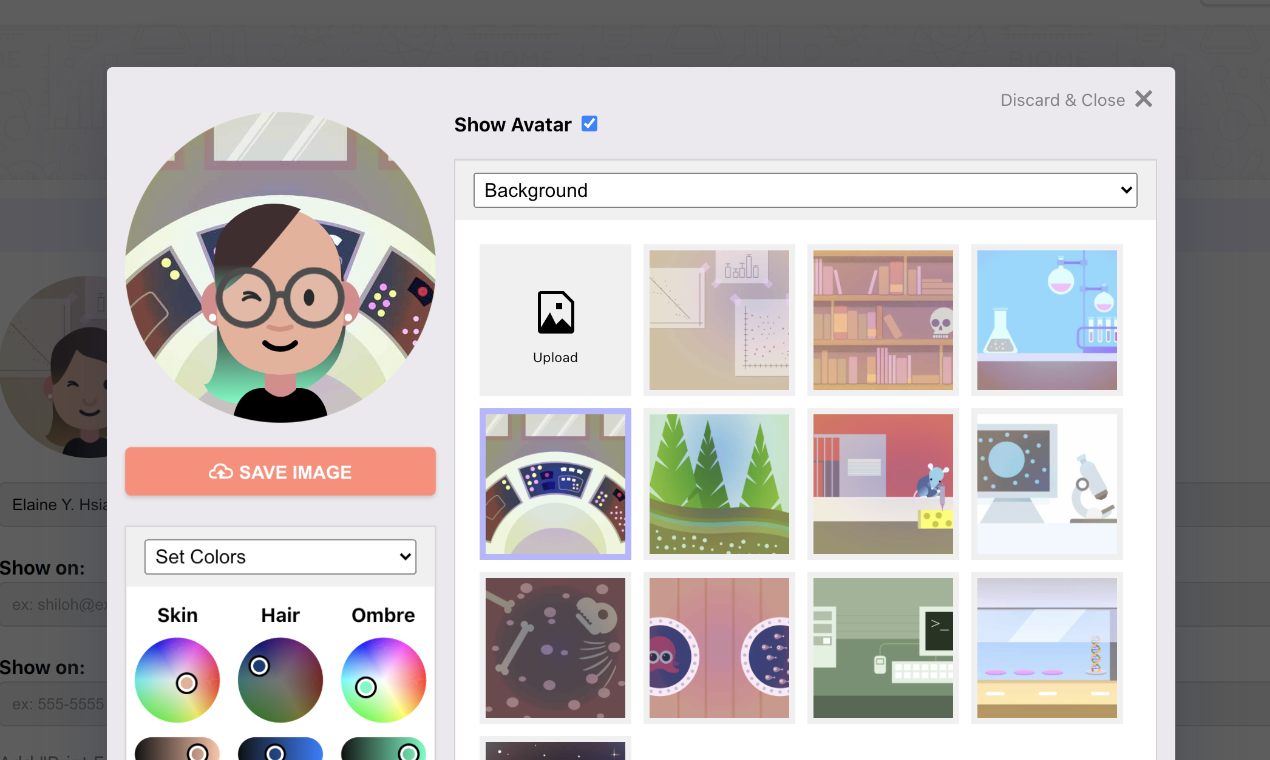The image size is (1270, 760).
Task: Click the background page avatar thumbnail
Action: point(53,367)
